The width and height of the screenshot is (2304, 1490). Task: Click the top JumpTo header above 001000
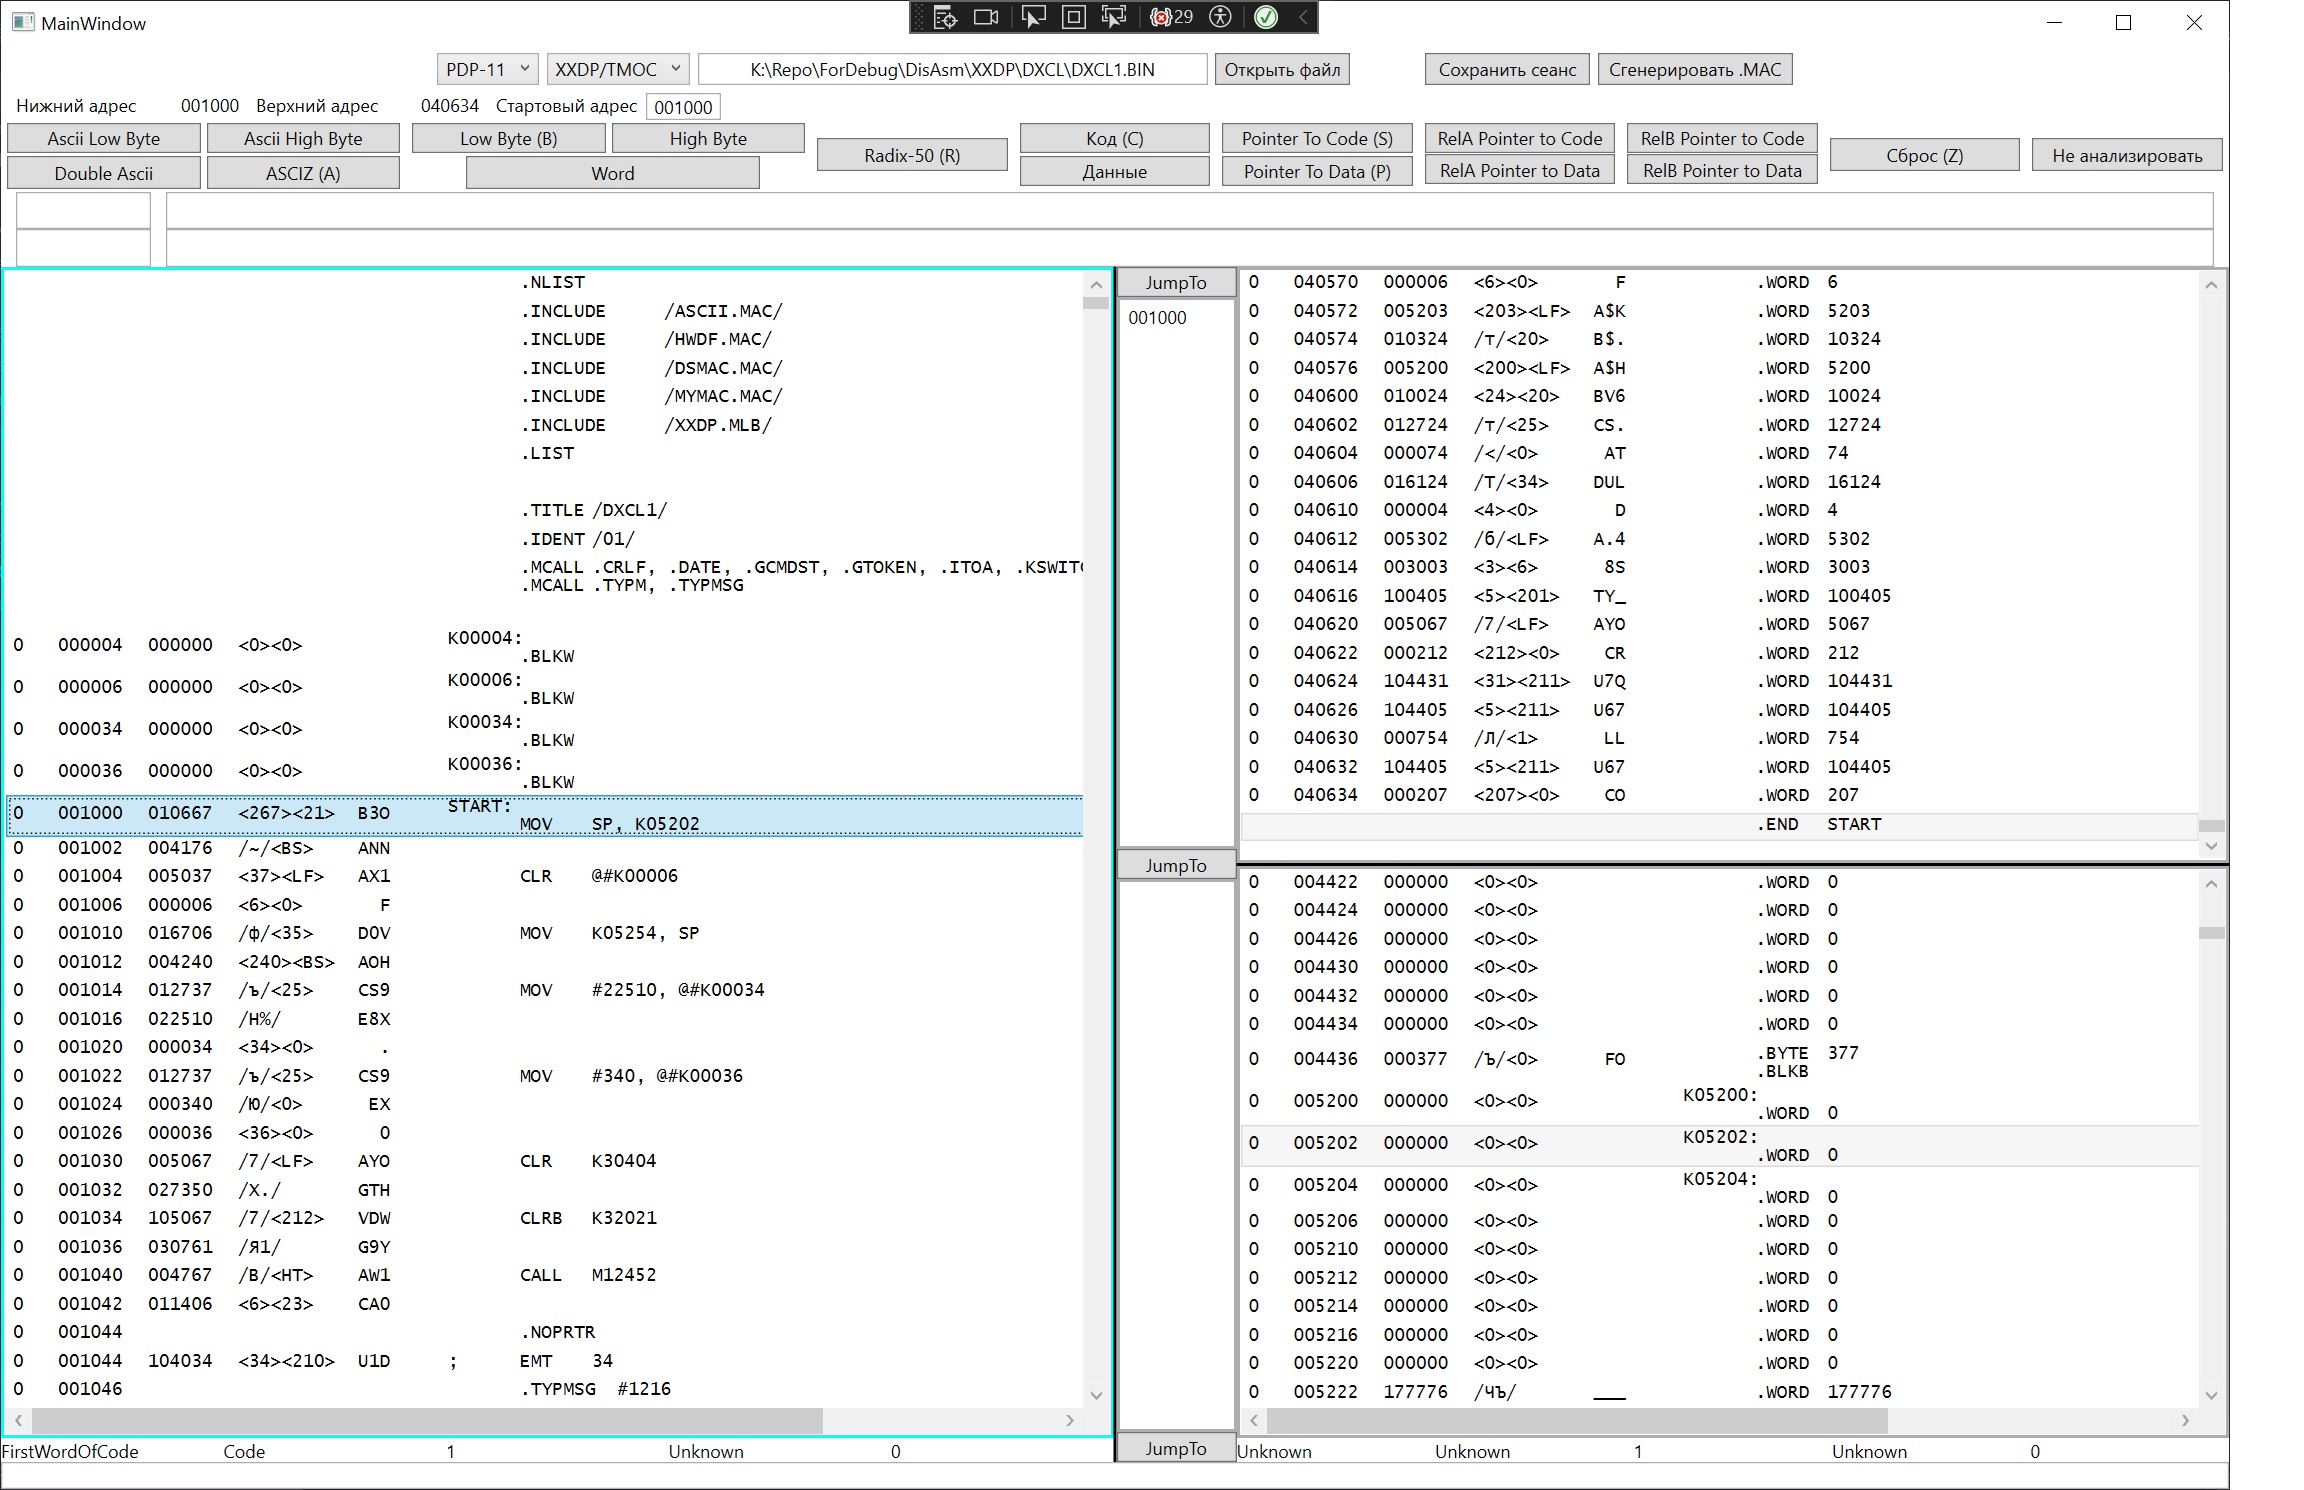[x=1175, y=283]
